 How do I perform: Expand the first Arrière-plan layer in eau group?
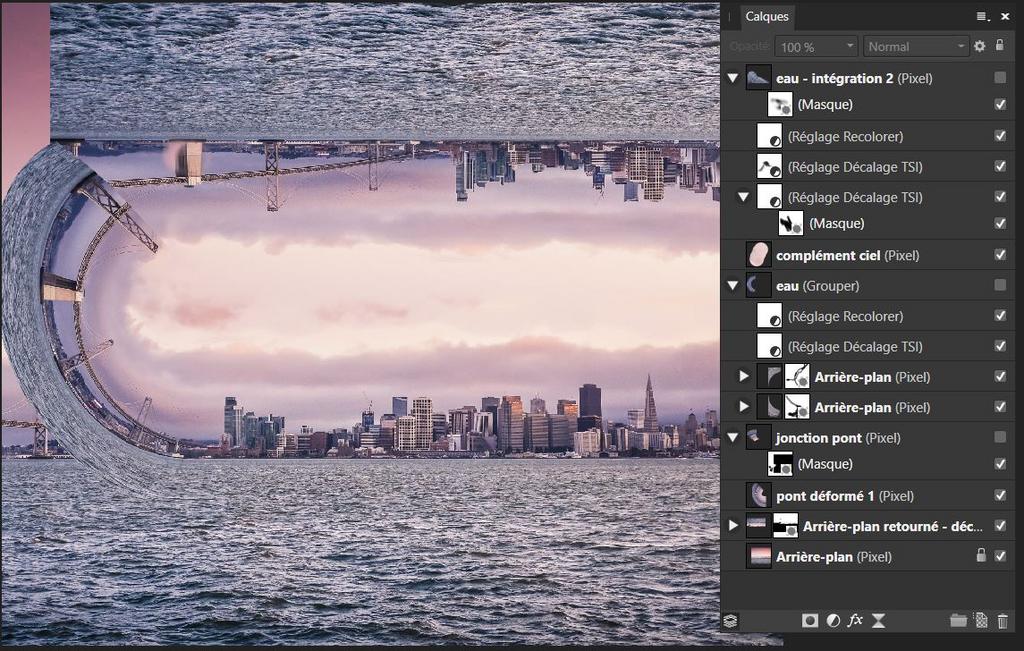tap(743, 376)
